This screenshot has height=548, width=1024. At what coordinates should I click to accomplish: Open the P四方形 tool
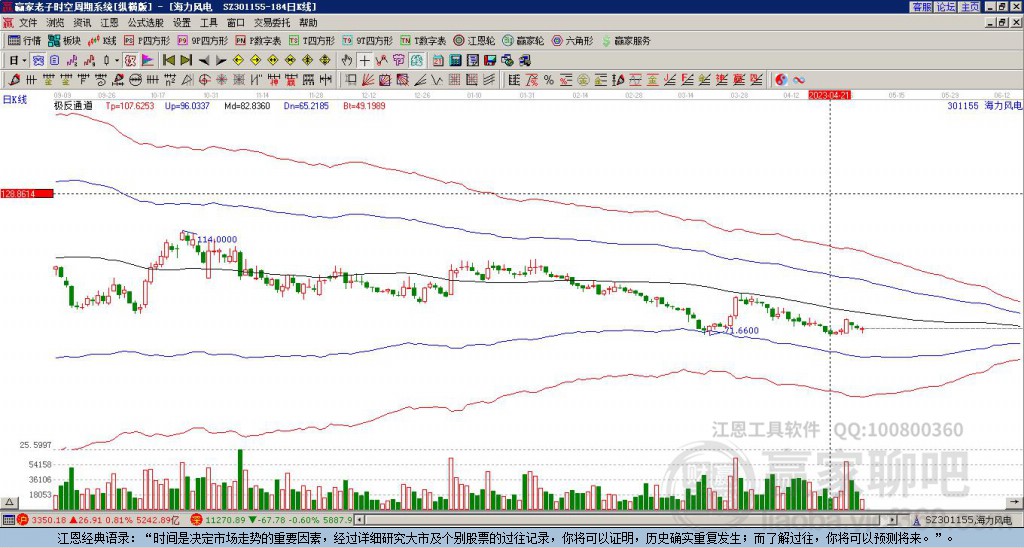(148, 40)
